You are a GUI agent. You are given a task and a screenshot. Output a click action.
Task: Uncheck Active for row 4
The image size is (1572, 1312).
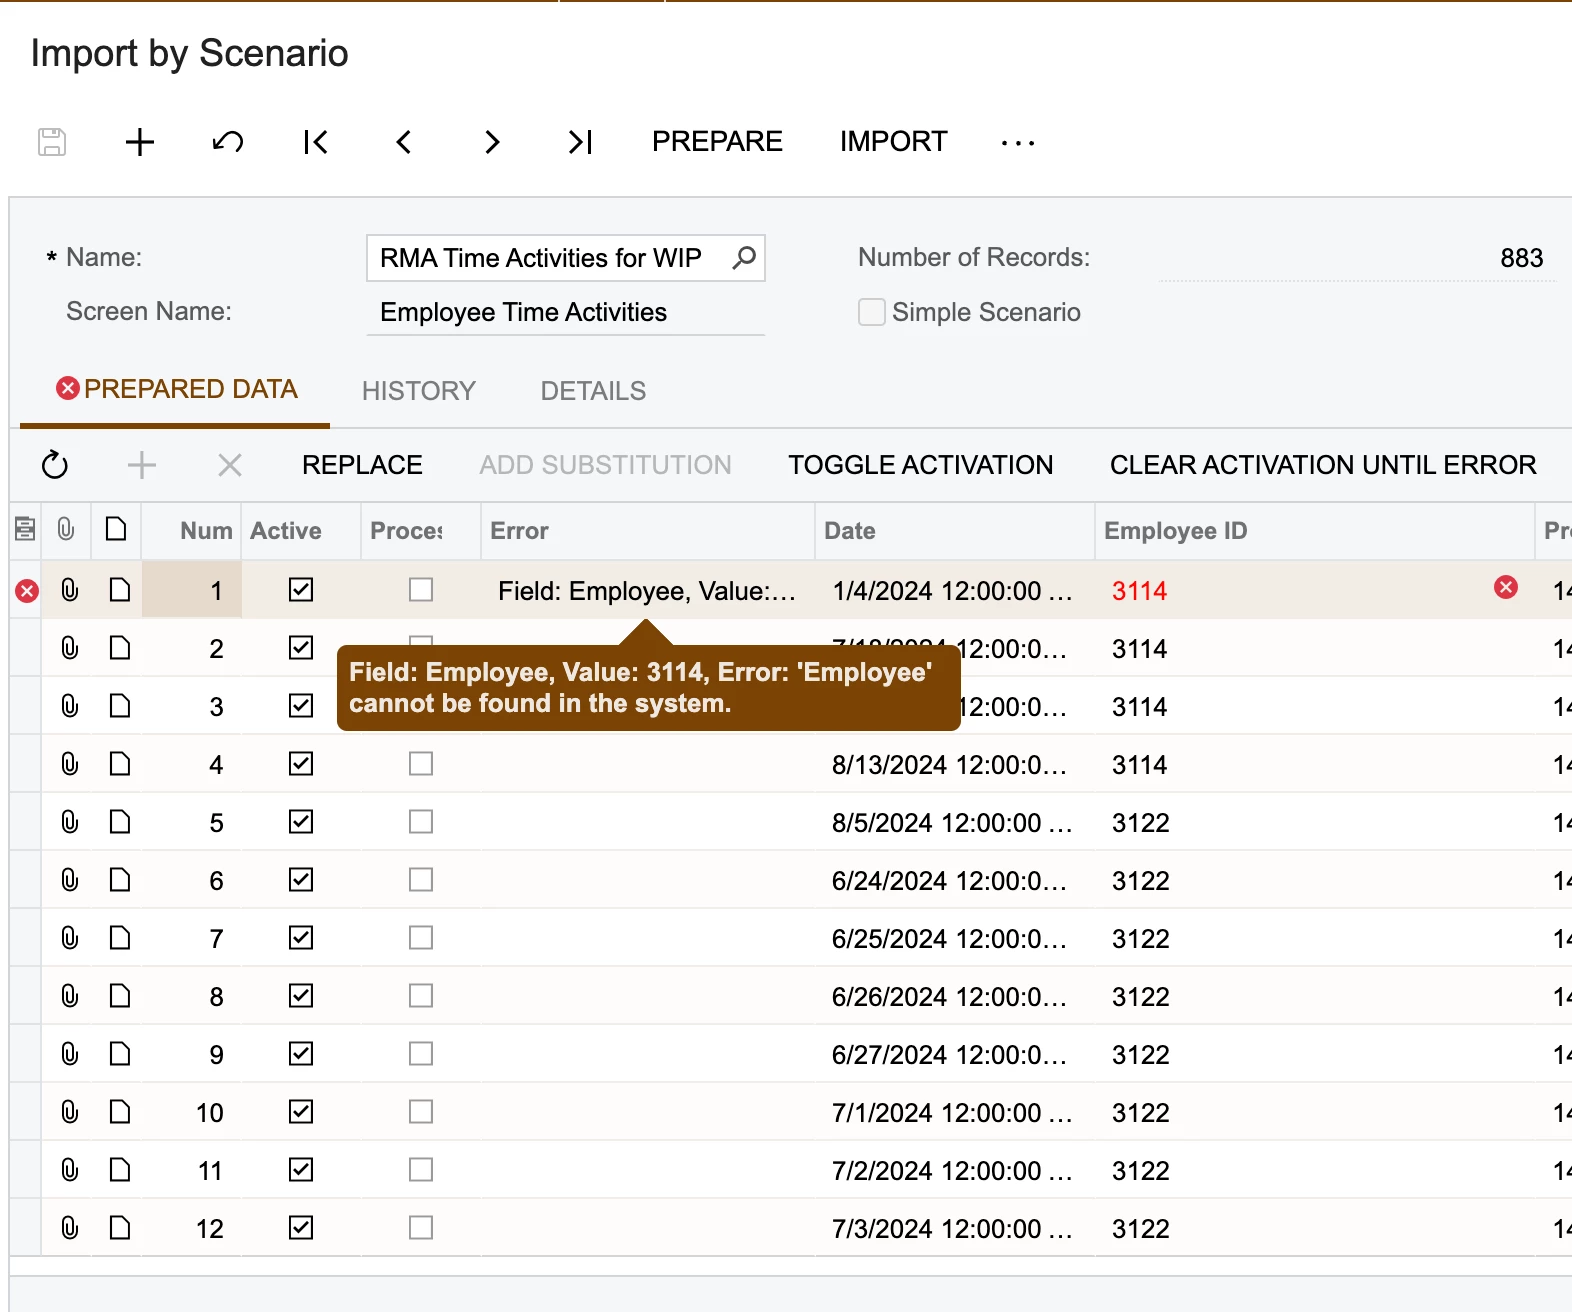[301, 764]
